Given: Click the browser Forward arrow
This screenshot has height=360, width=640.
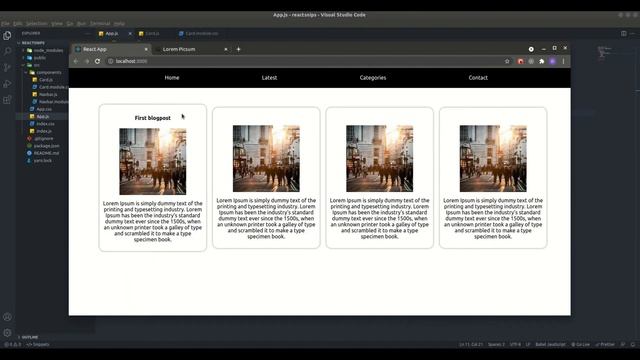Looking at the screenshot, I should click(87, 61).
